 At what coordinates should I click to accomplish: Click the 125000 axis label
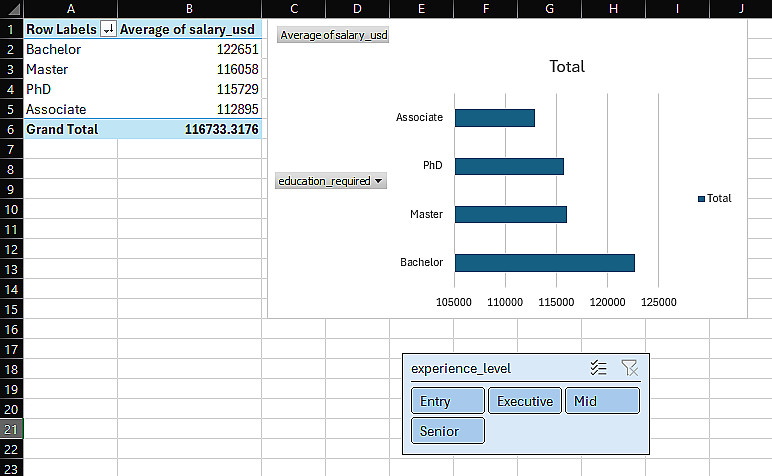pos(658,302)
